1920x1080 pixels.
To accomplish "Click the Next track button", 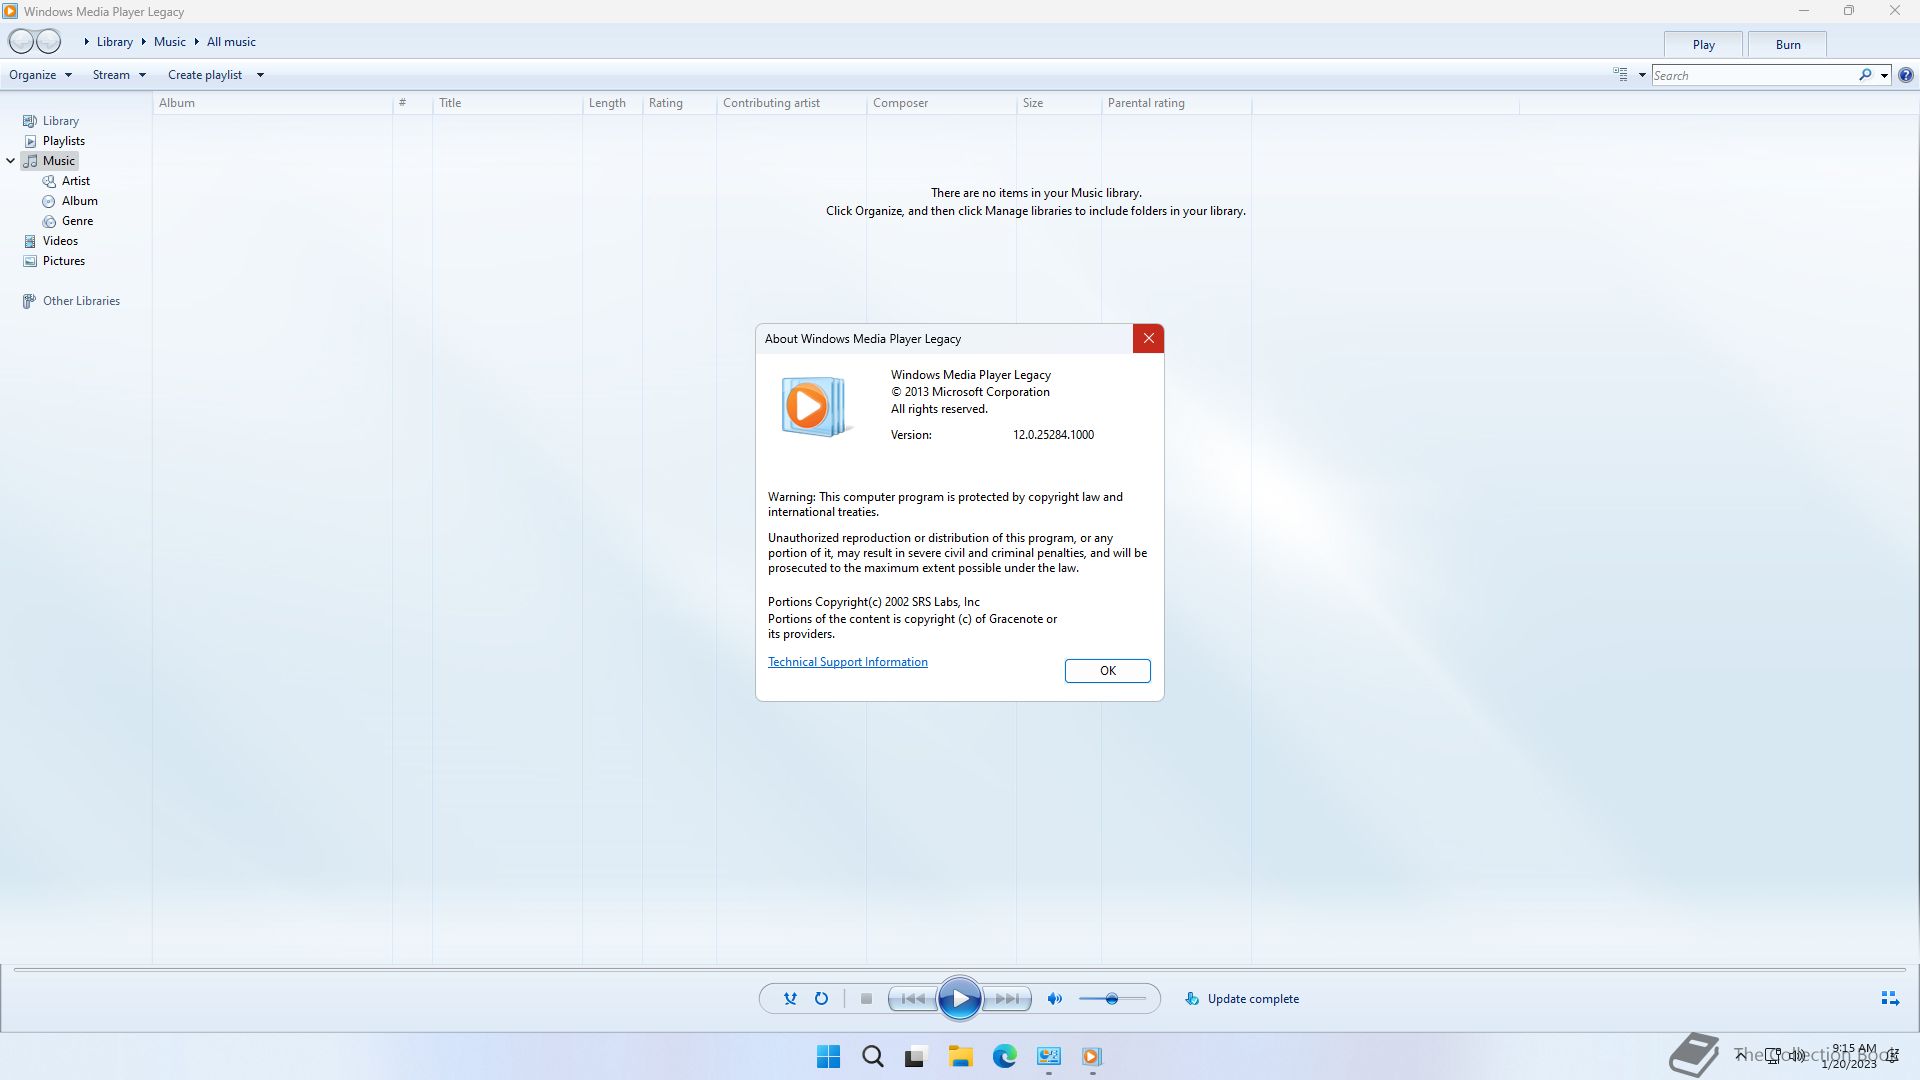I will pyautogui.click(x=1008, y=998).
